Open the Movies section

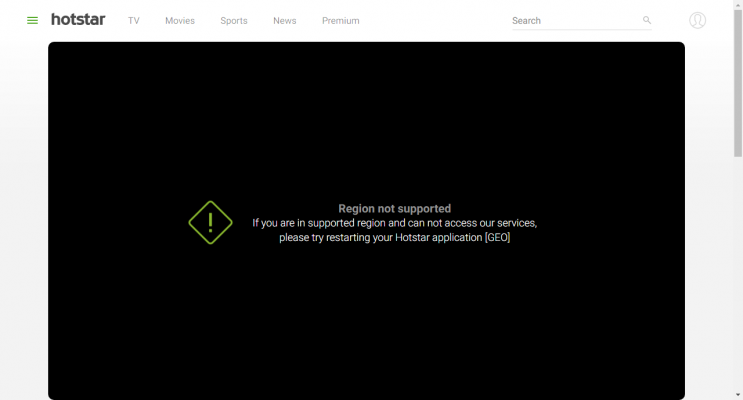coord(180,21)
